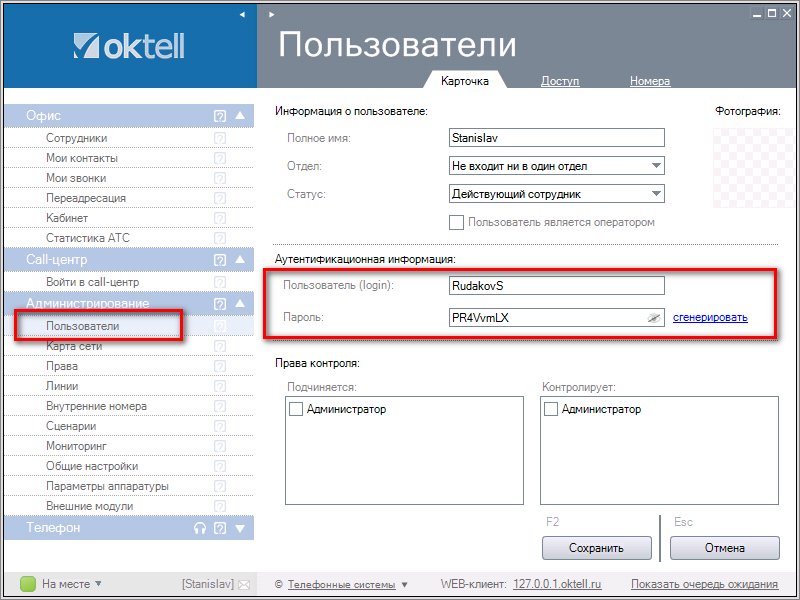Click help icon next to Сотрудники
The width and height of the screenshot is (800, 600).
220,138
